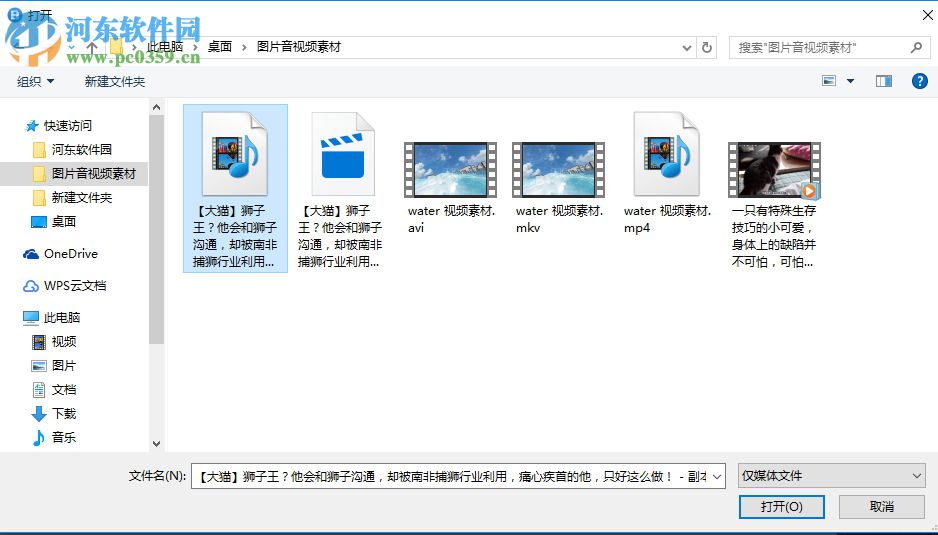The height and width of the screenshot is (535, 938).
Task: Click 新建文件夹 button
Action: [115, 81]
